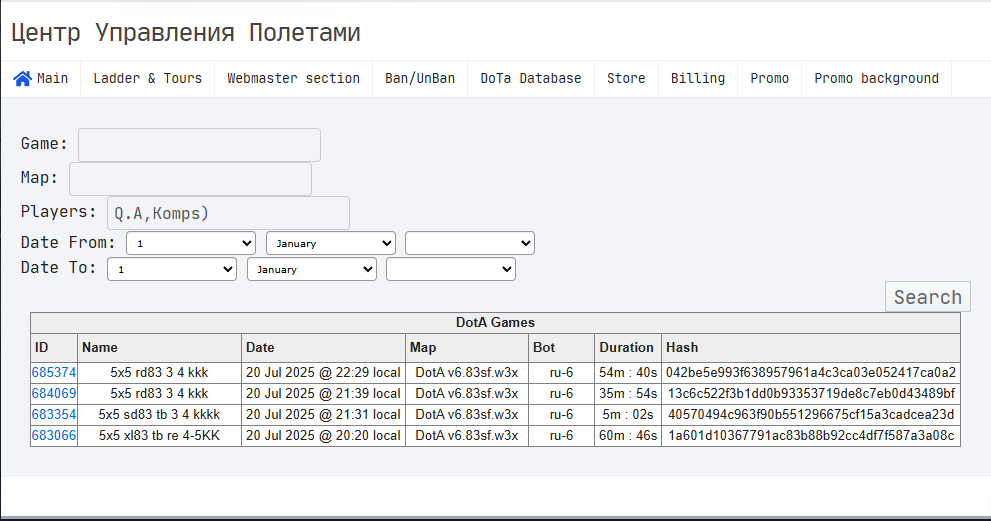Click duration 5m : 02s
This screenshot has width=991, height=521.
point(628,414)
